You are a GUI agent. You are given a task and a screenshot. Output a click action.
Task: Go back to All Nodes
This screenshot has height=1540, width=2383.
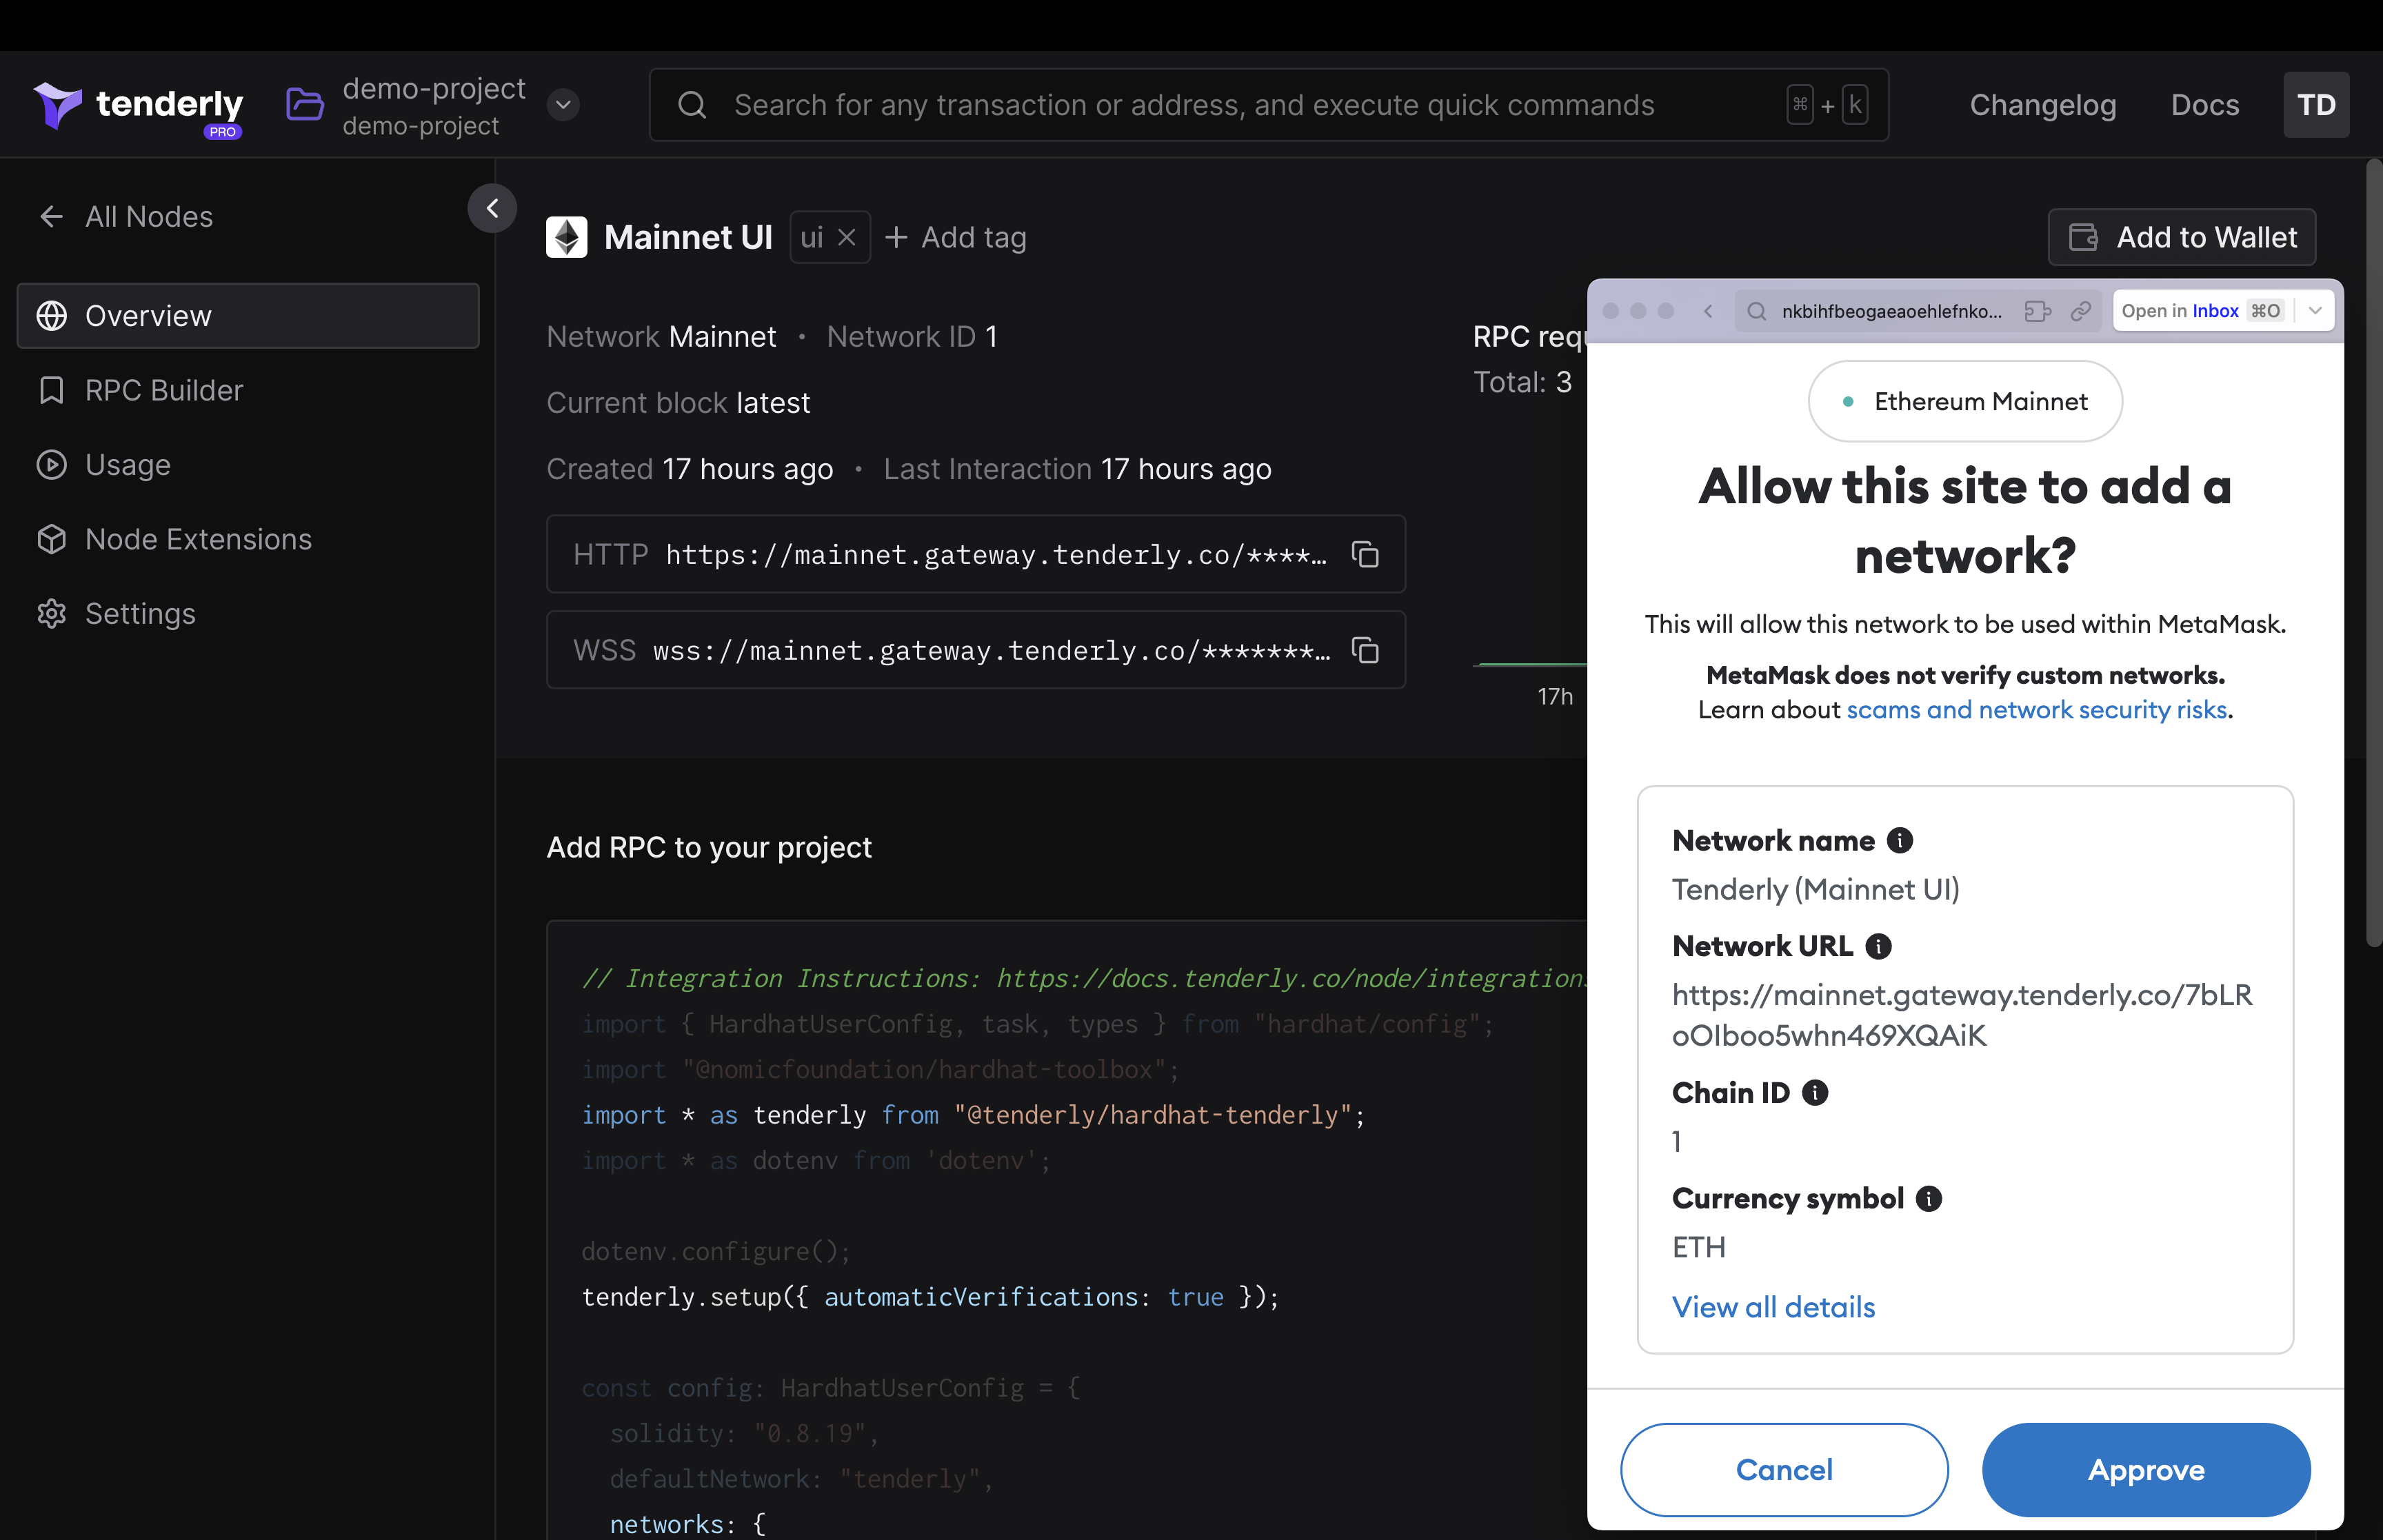coord(125,216)
